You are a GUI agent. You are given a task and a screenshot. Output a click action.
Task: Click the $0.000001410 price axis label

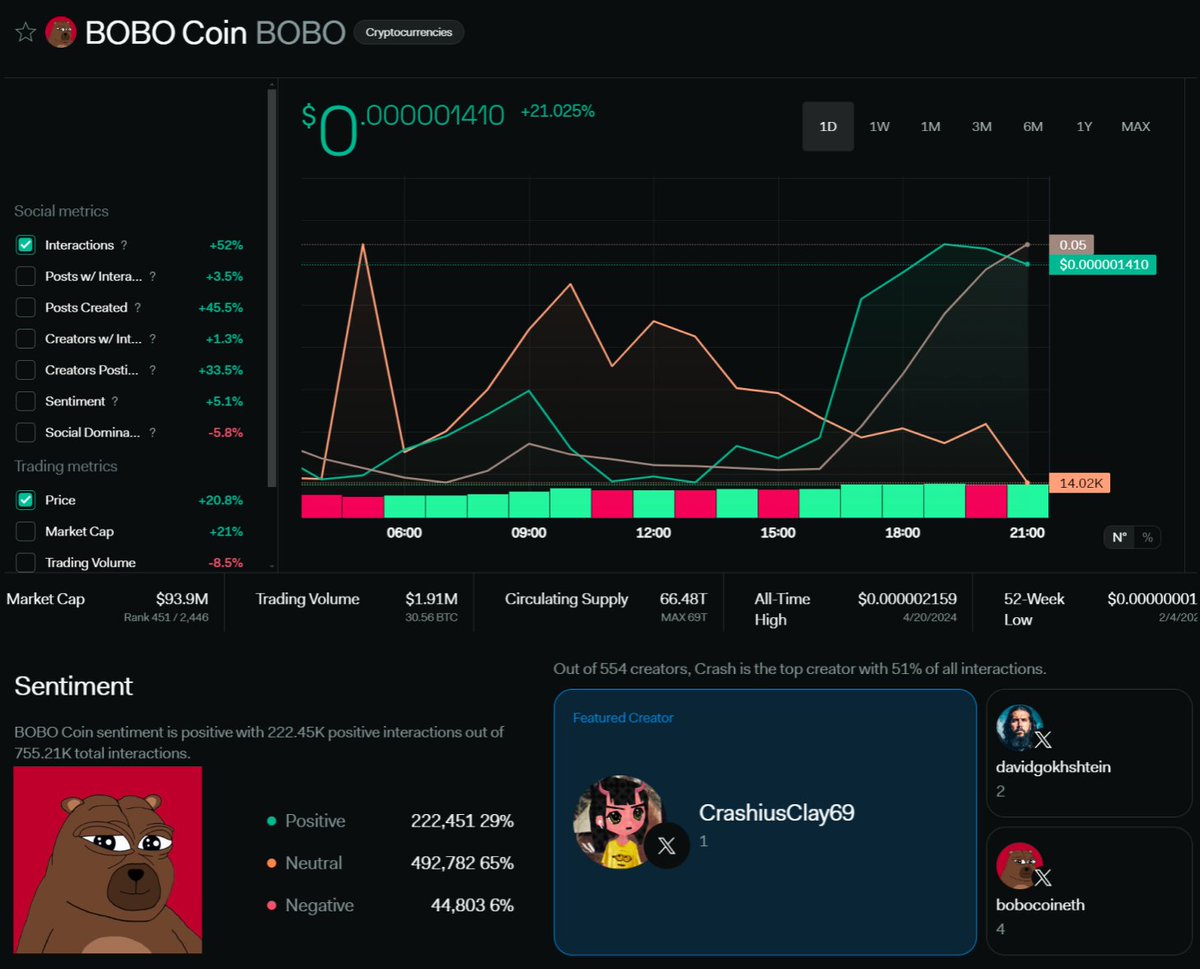coord(1102,265)
